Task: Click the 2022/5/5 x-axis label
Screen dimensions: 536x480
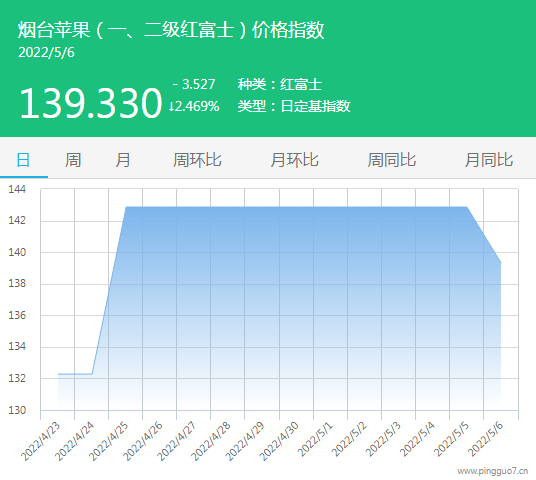Action: pyautogui.click(x=451, y=440)
